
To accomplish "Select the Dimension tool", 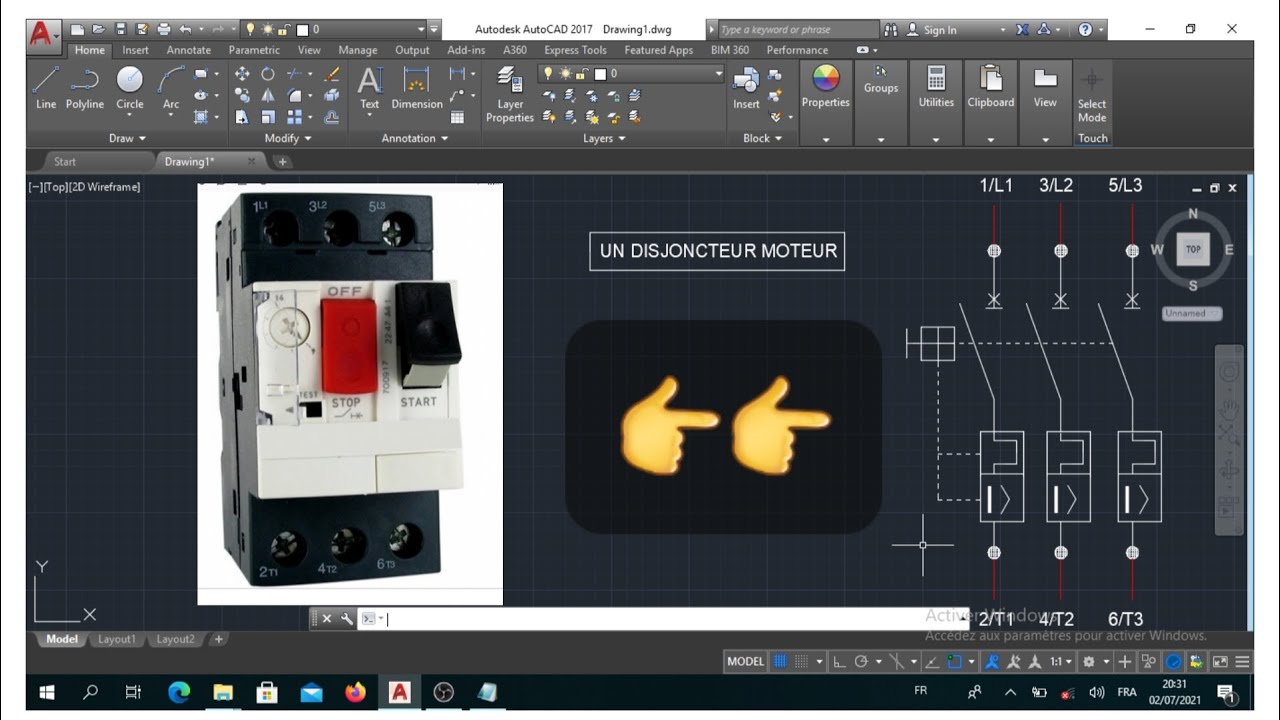I will (417, 88).
